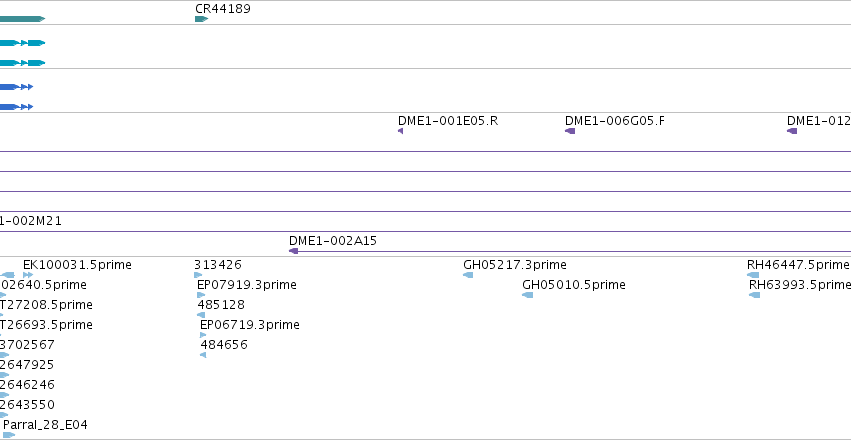Click the DME1-012 marker at right edge

[x=792, y=131]
